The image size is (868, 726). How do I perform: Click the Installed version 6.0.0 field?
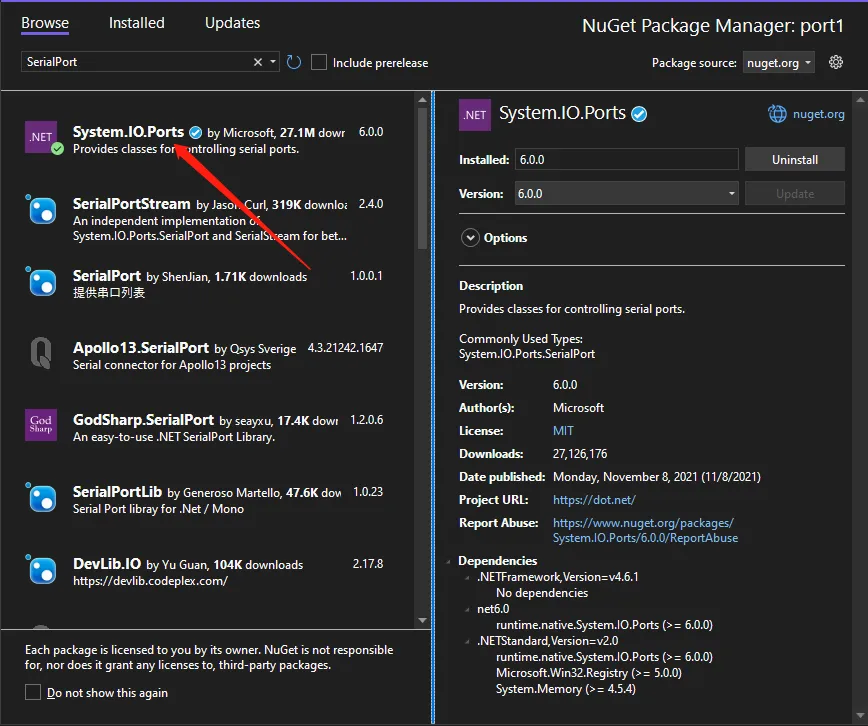626,159
